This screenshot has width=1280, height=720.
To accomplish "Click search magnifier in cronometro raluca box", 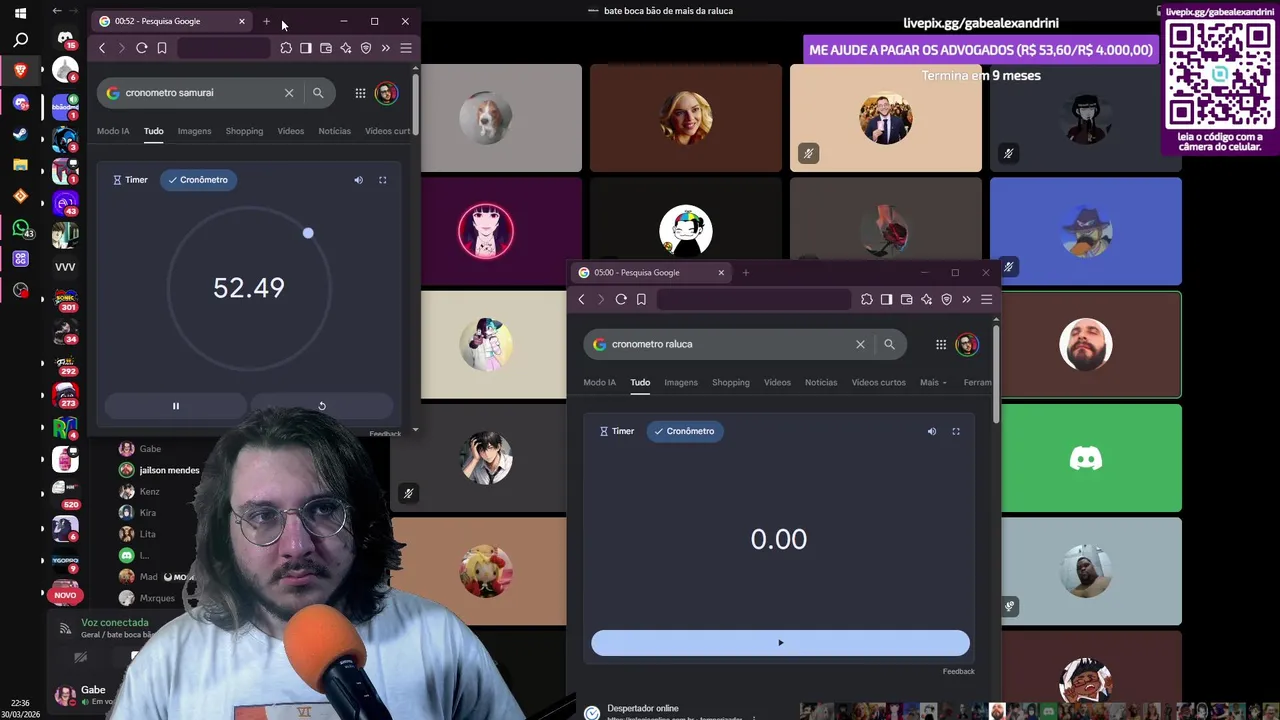I will [889, 344].
